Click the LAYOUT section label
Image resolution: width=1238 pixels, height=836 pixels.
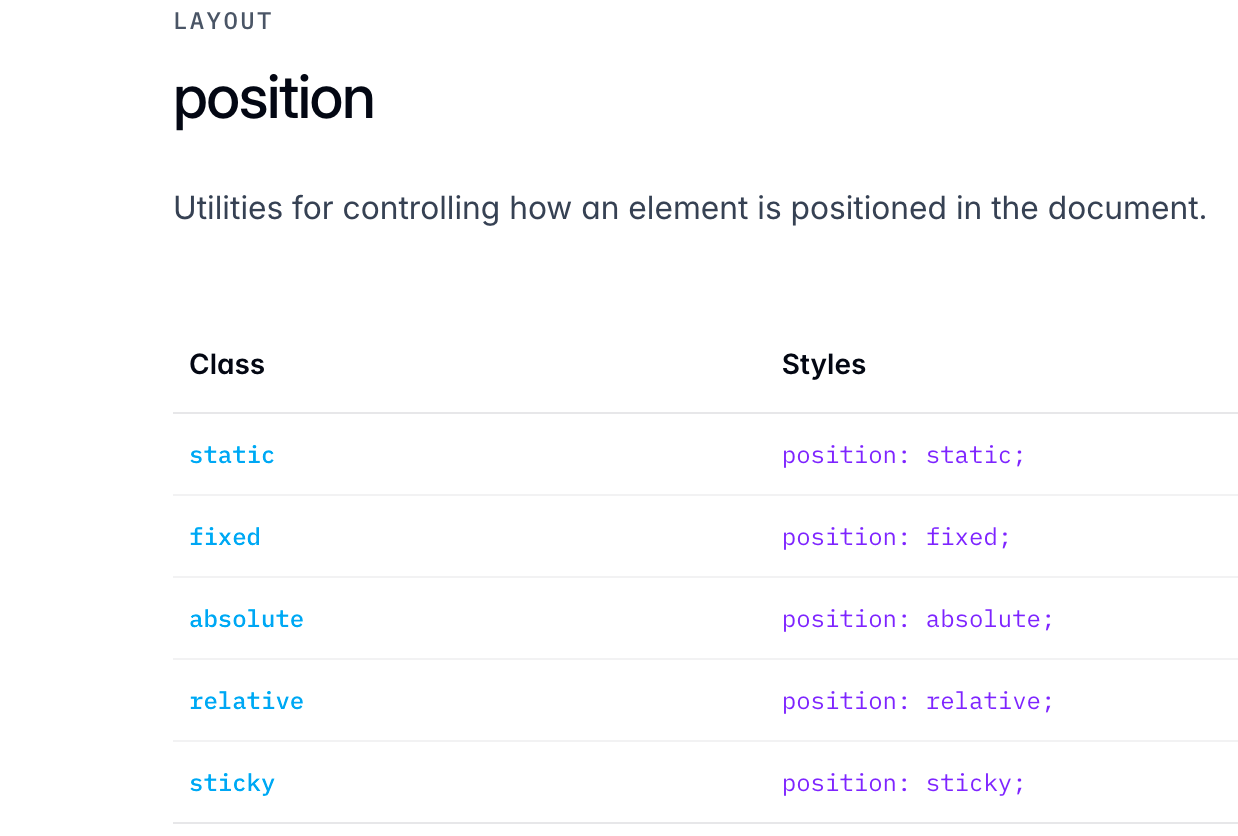[x=223, y=22]
